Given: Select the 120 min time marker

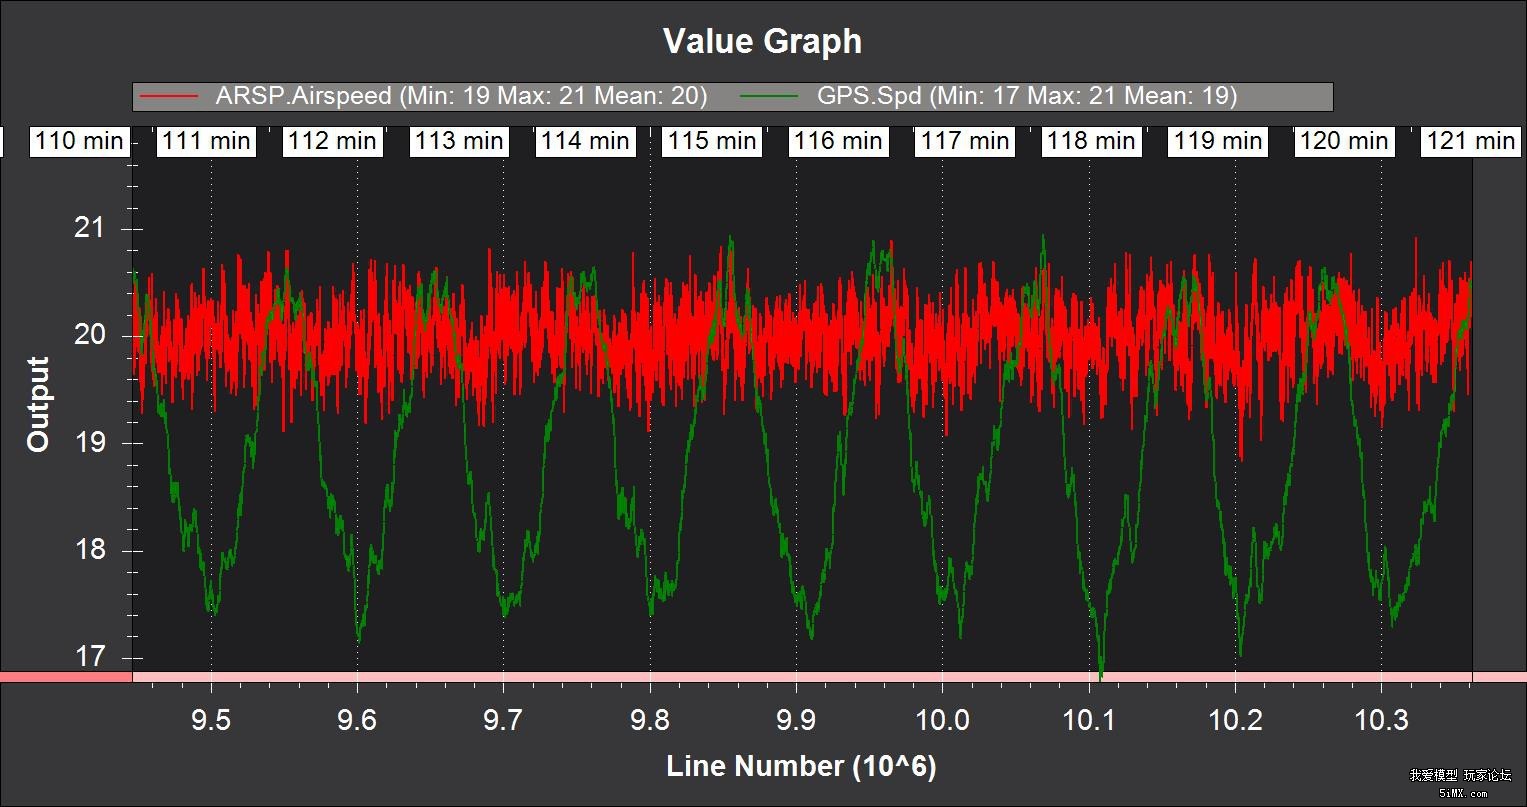Looking at the screenshot, I should (x=1344, y=141).
